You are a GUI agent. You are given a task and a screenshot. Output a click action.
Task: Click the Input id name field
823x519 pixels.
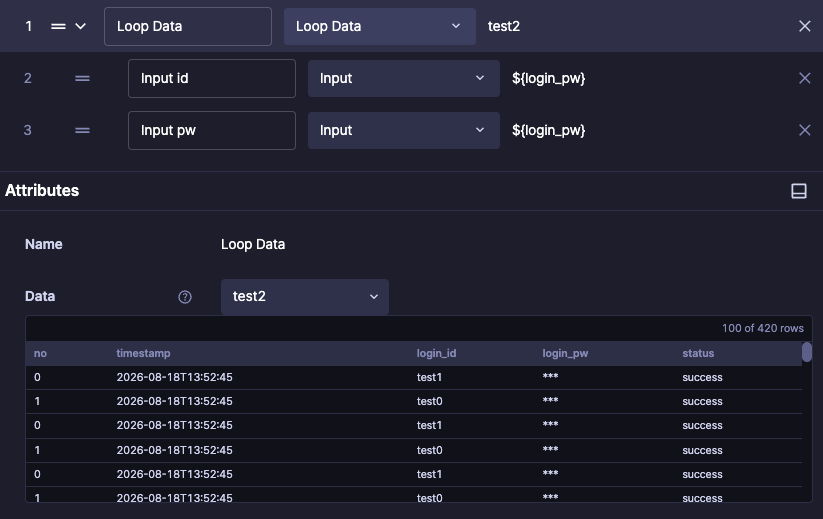tap(212, 78)
